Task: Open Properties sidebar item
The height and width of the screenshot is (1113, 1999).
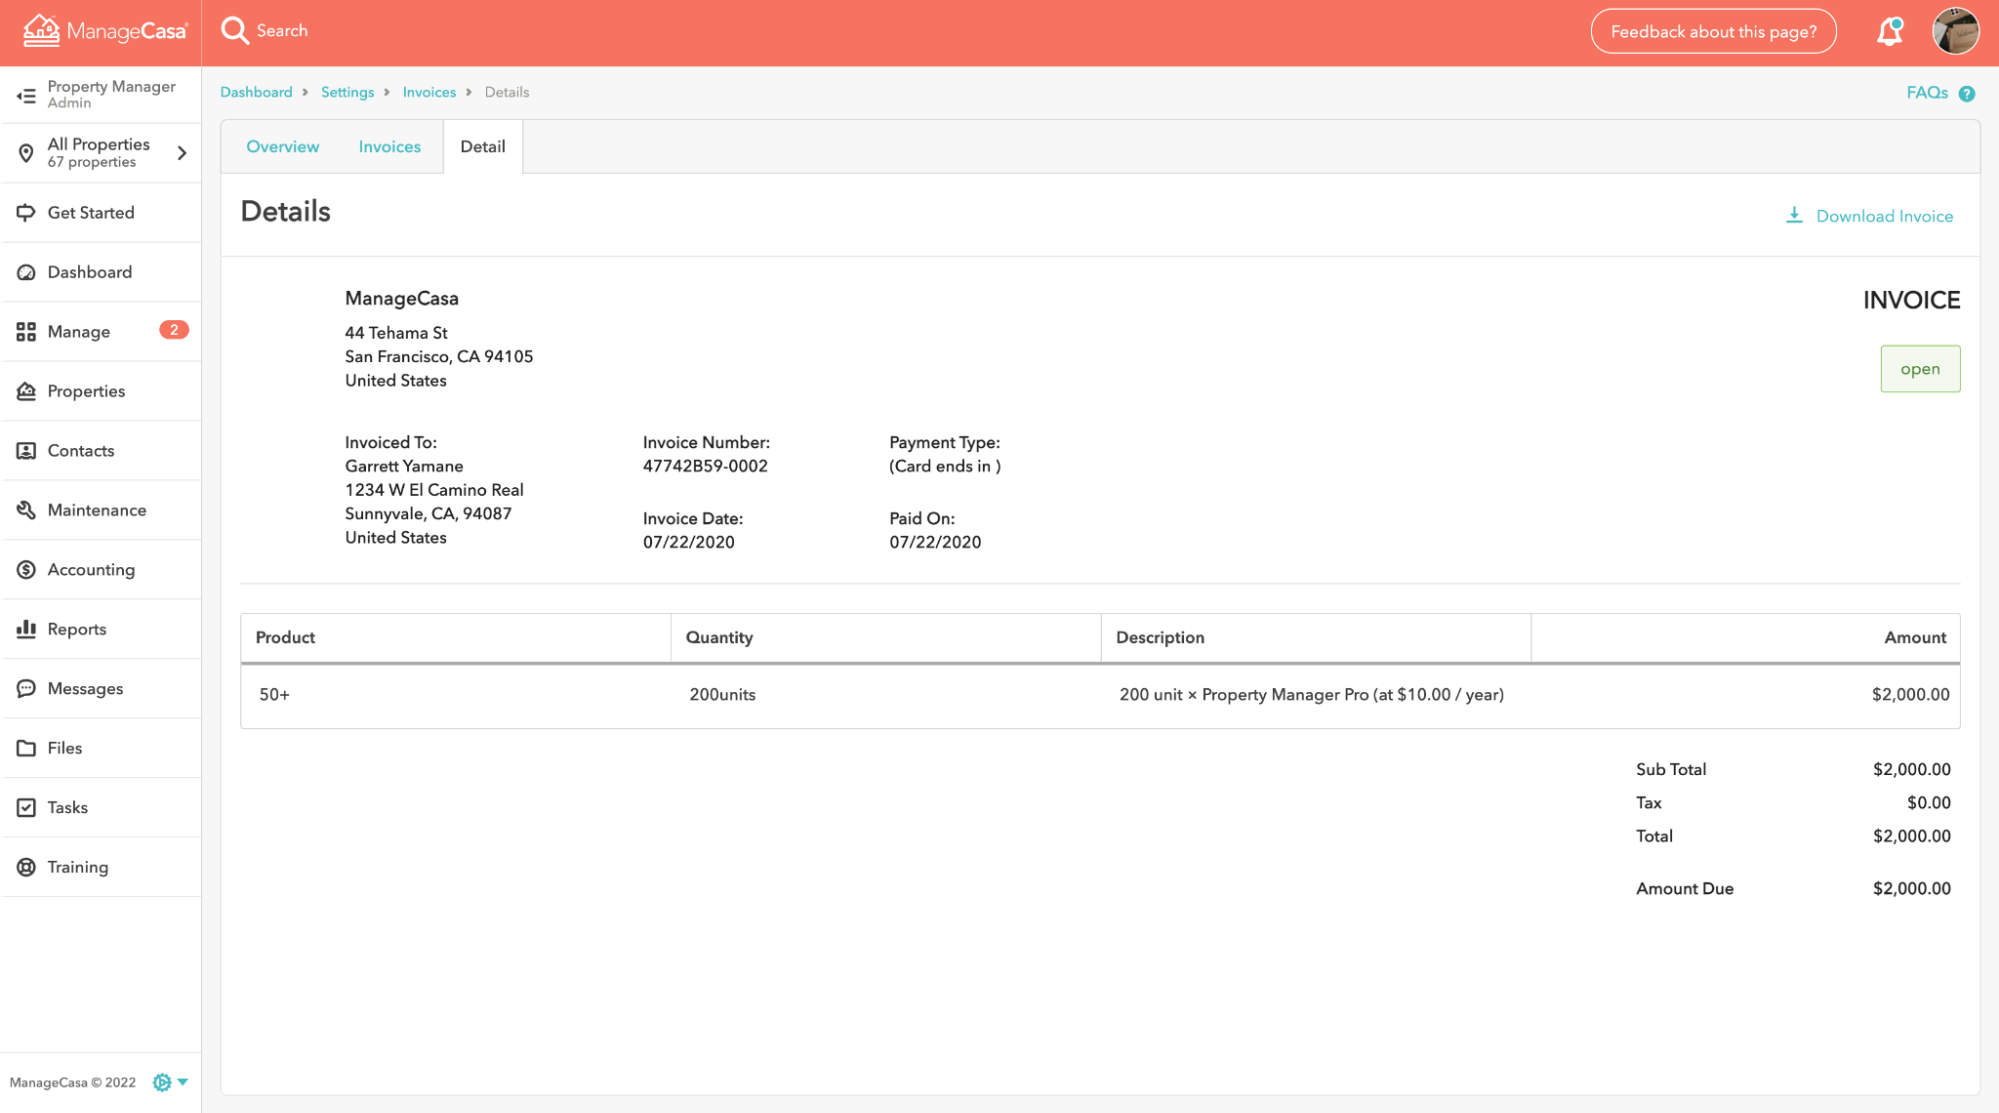Action: pos(100,391)
